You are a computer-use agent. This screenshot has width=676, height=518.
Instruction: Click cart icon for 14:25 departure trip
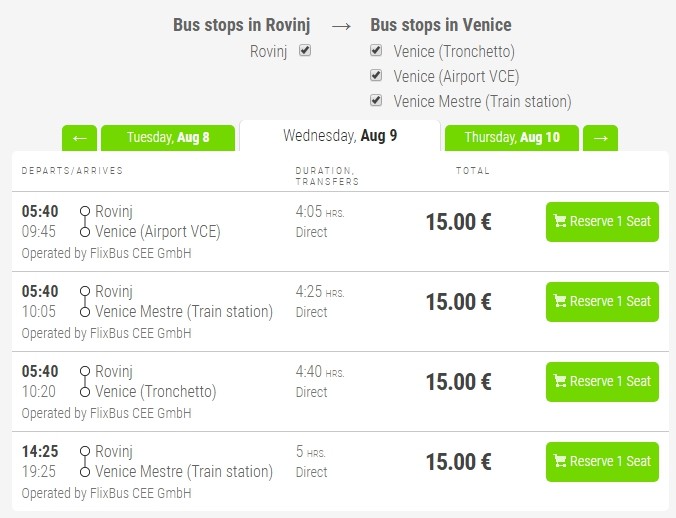[x=560, y=461]
